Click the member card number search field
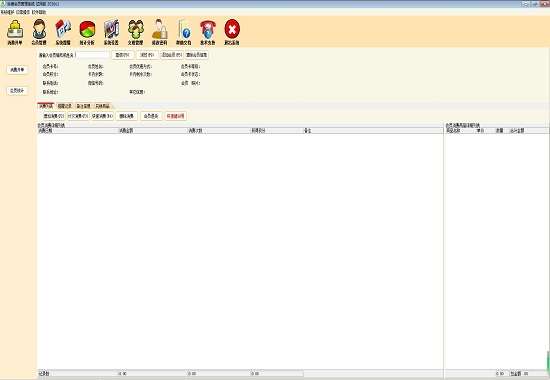 [x=93, y=55]
